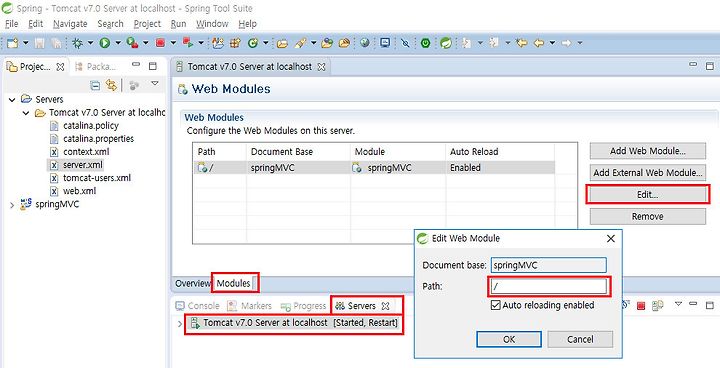This screenshot has width=720, height=368.
Task: Select the springMVC module table row
Action: coord(374,168)
